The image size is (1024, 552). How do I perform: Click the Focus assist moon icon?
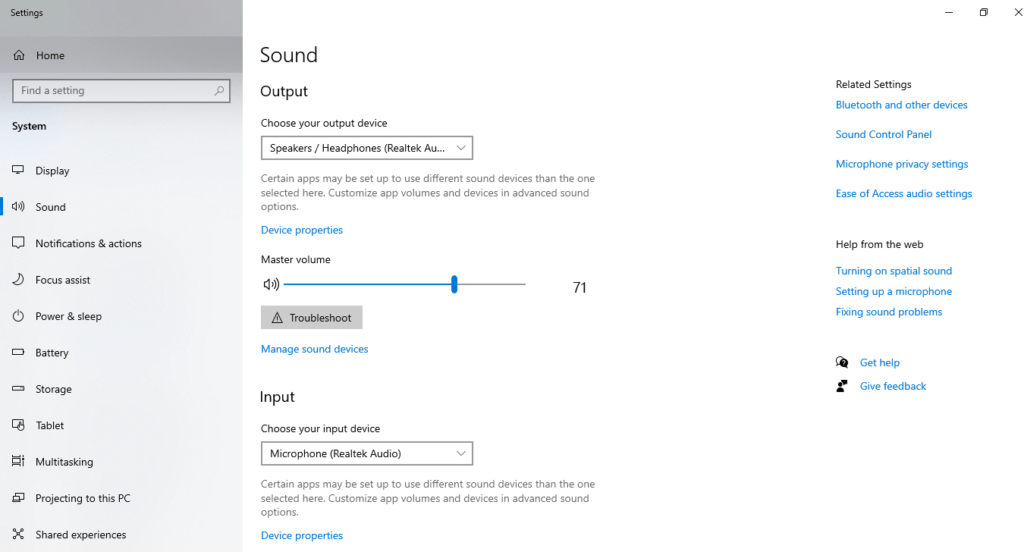(x=18, y=280)
